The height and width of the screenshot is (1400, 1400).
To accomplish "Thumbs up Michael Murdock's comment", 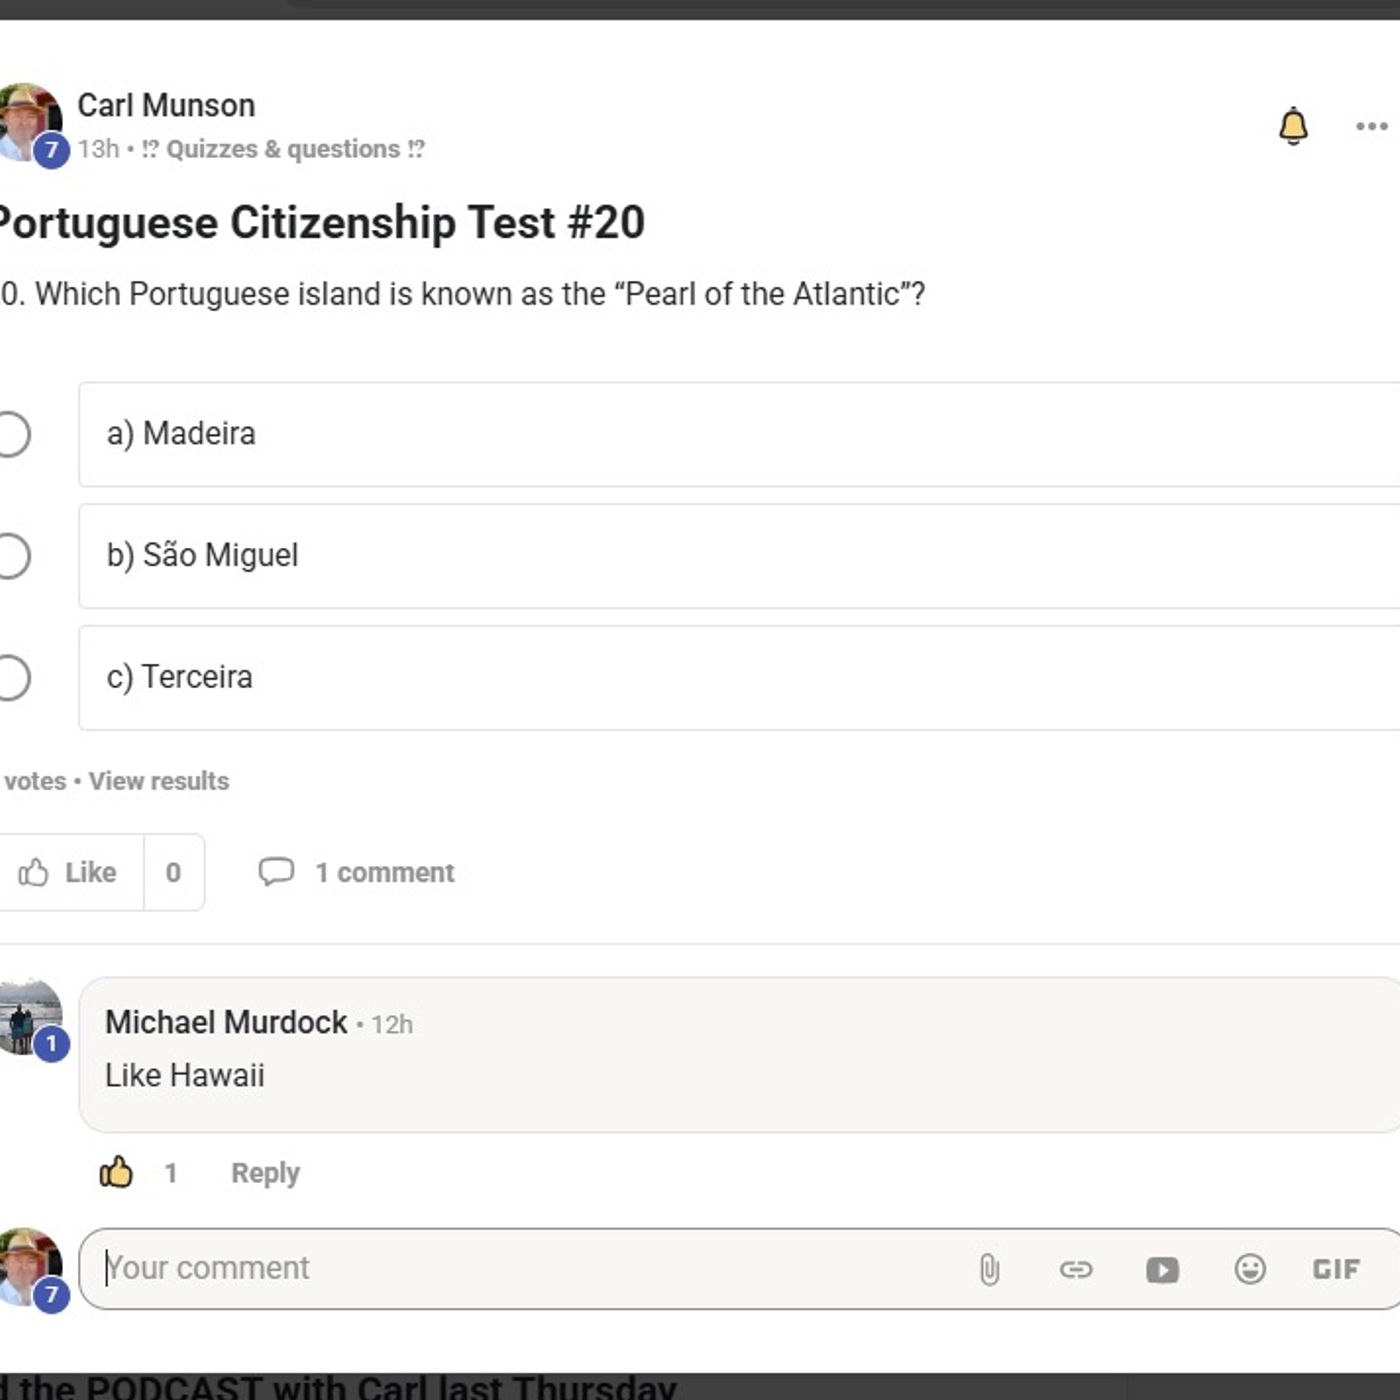I will click(116, 1172).
